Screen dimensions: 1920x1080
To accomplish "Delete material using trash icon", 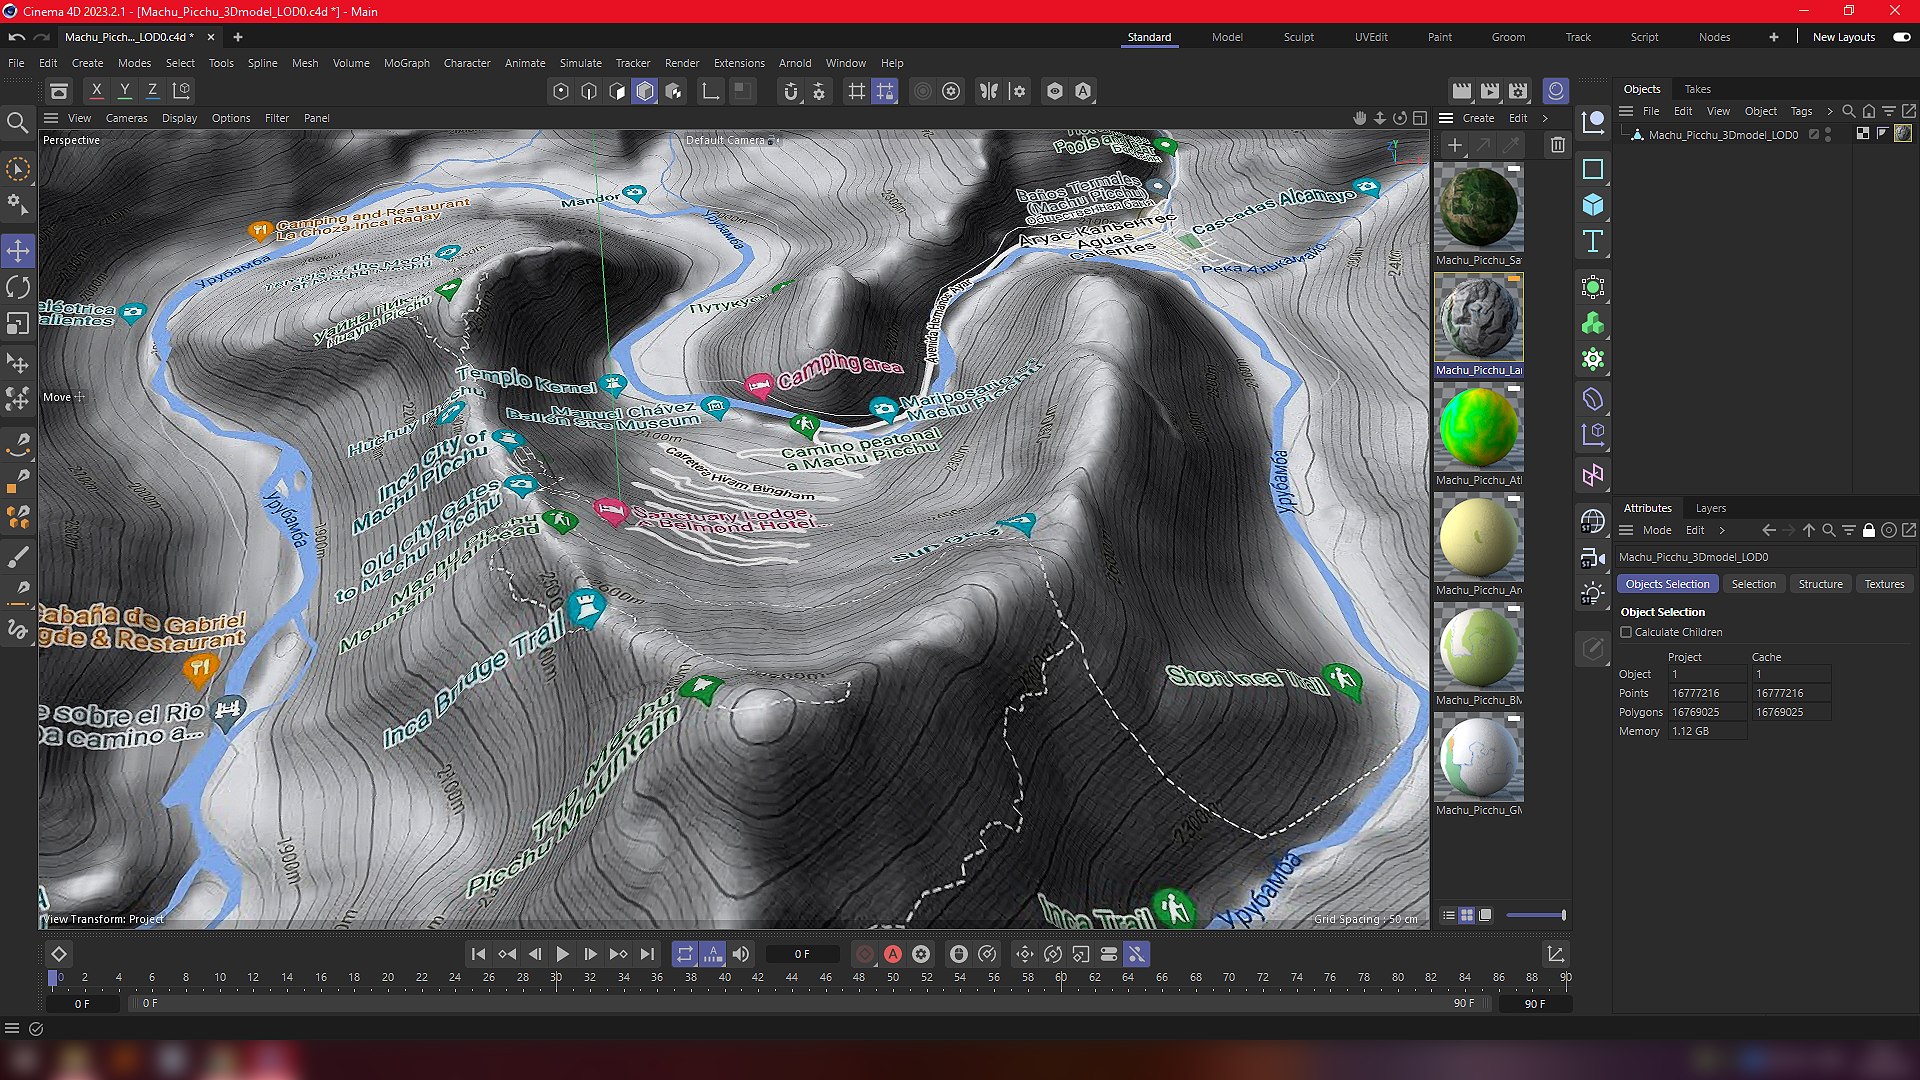I will click(x=1557, y=146).
